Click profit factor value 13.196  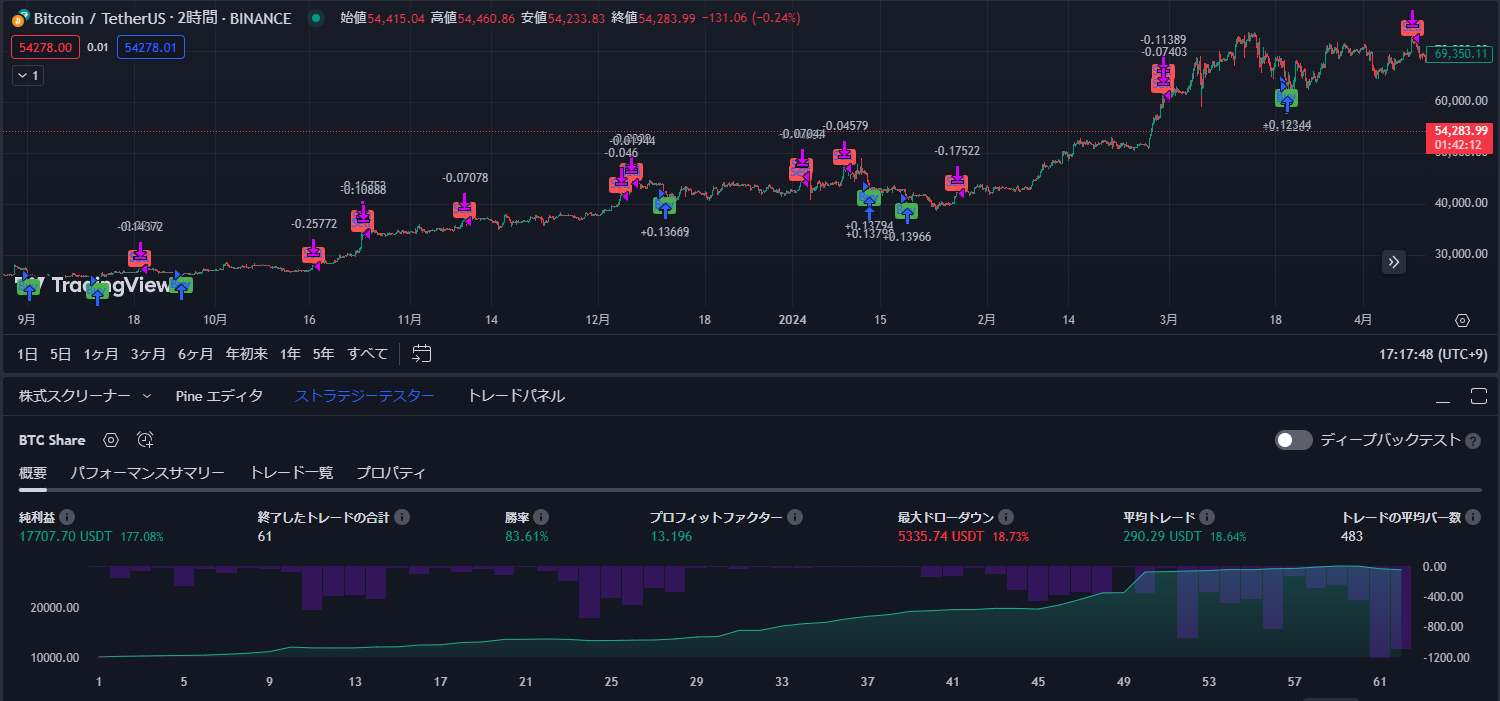coord(670,537)
